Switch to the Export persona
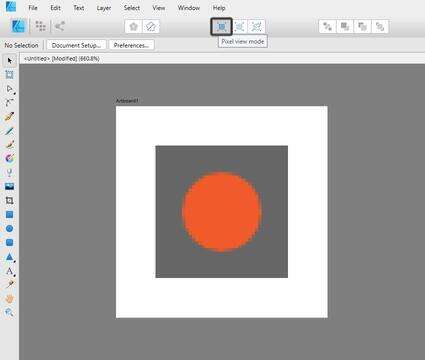The width and height of the screenshot is (425, 360). click(x=59, y=26)
